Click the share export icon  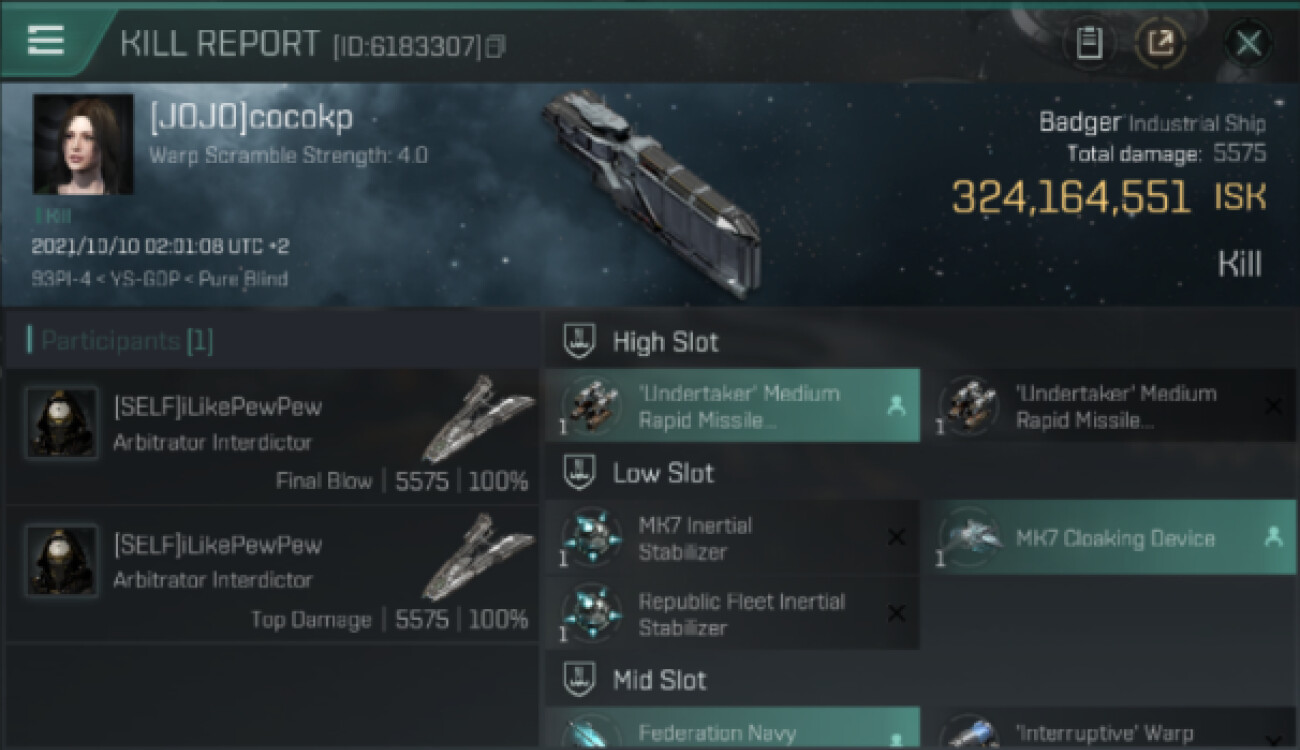coord(1160,43)
